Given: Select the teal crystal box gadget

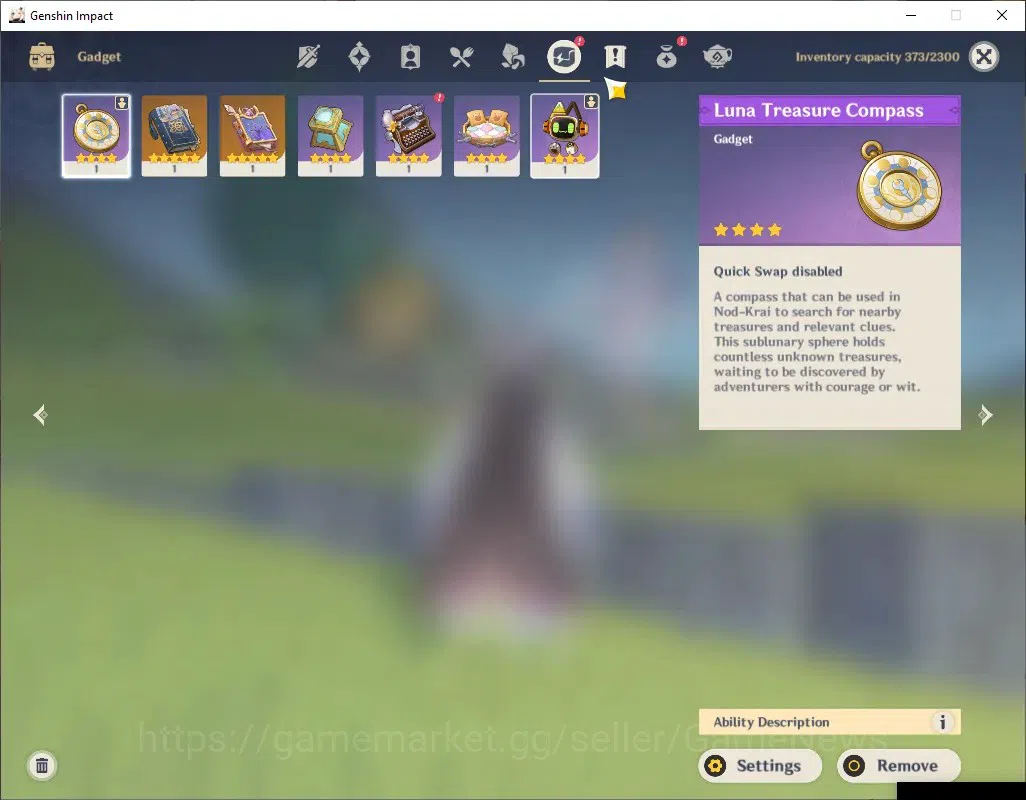Looking at the screenshot, I should click(330, 135).
